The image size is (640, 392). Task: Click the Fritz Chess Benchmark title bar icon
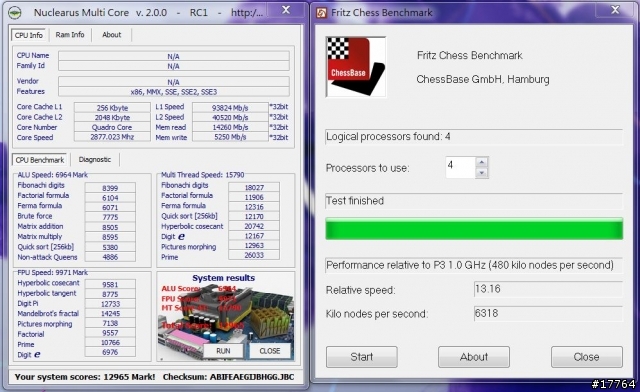322,13
